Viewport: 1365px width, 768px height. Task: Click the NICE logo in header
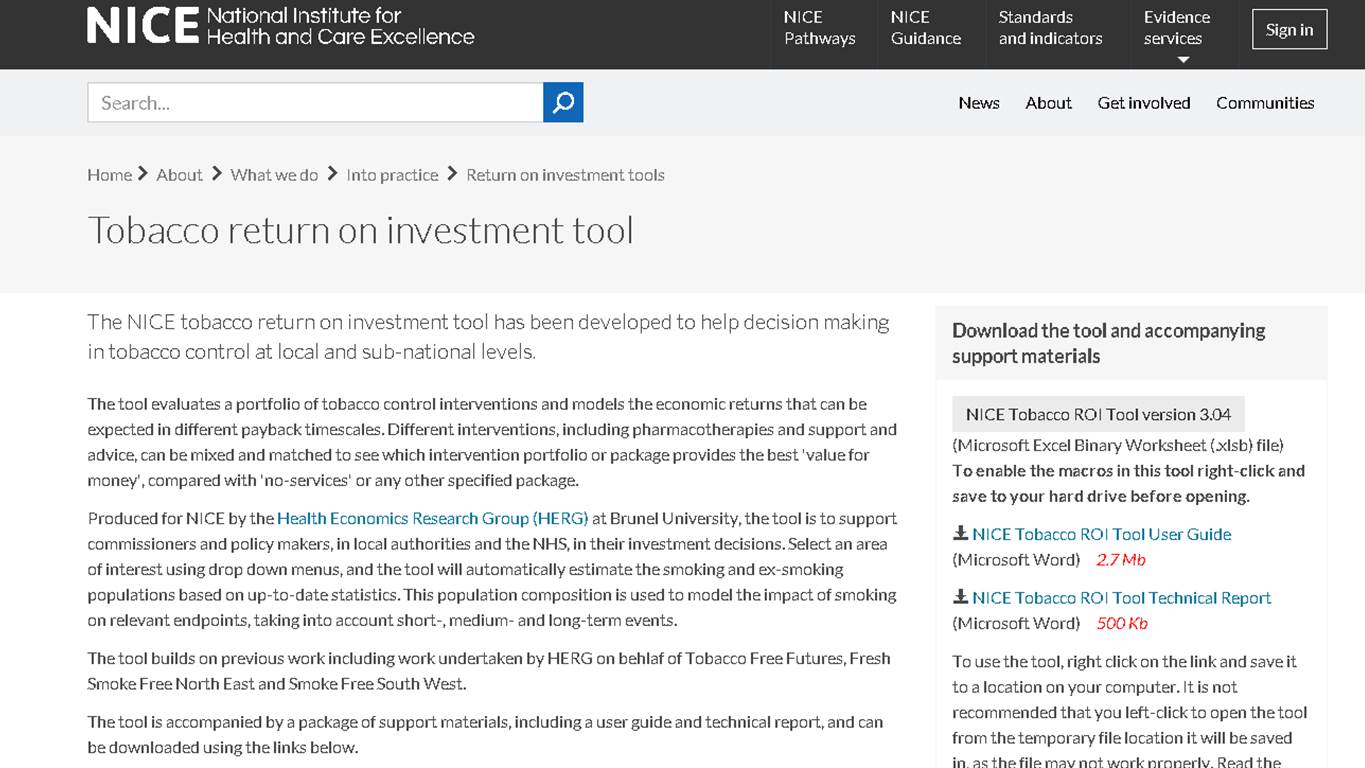click(281, 26)
